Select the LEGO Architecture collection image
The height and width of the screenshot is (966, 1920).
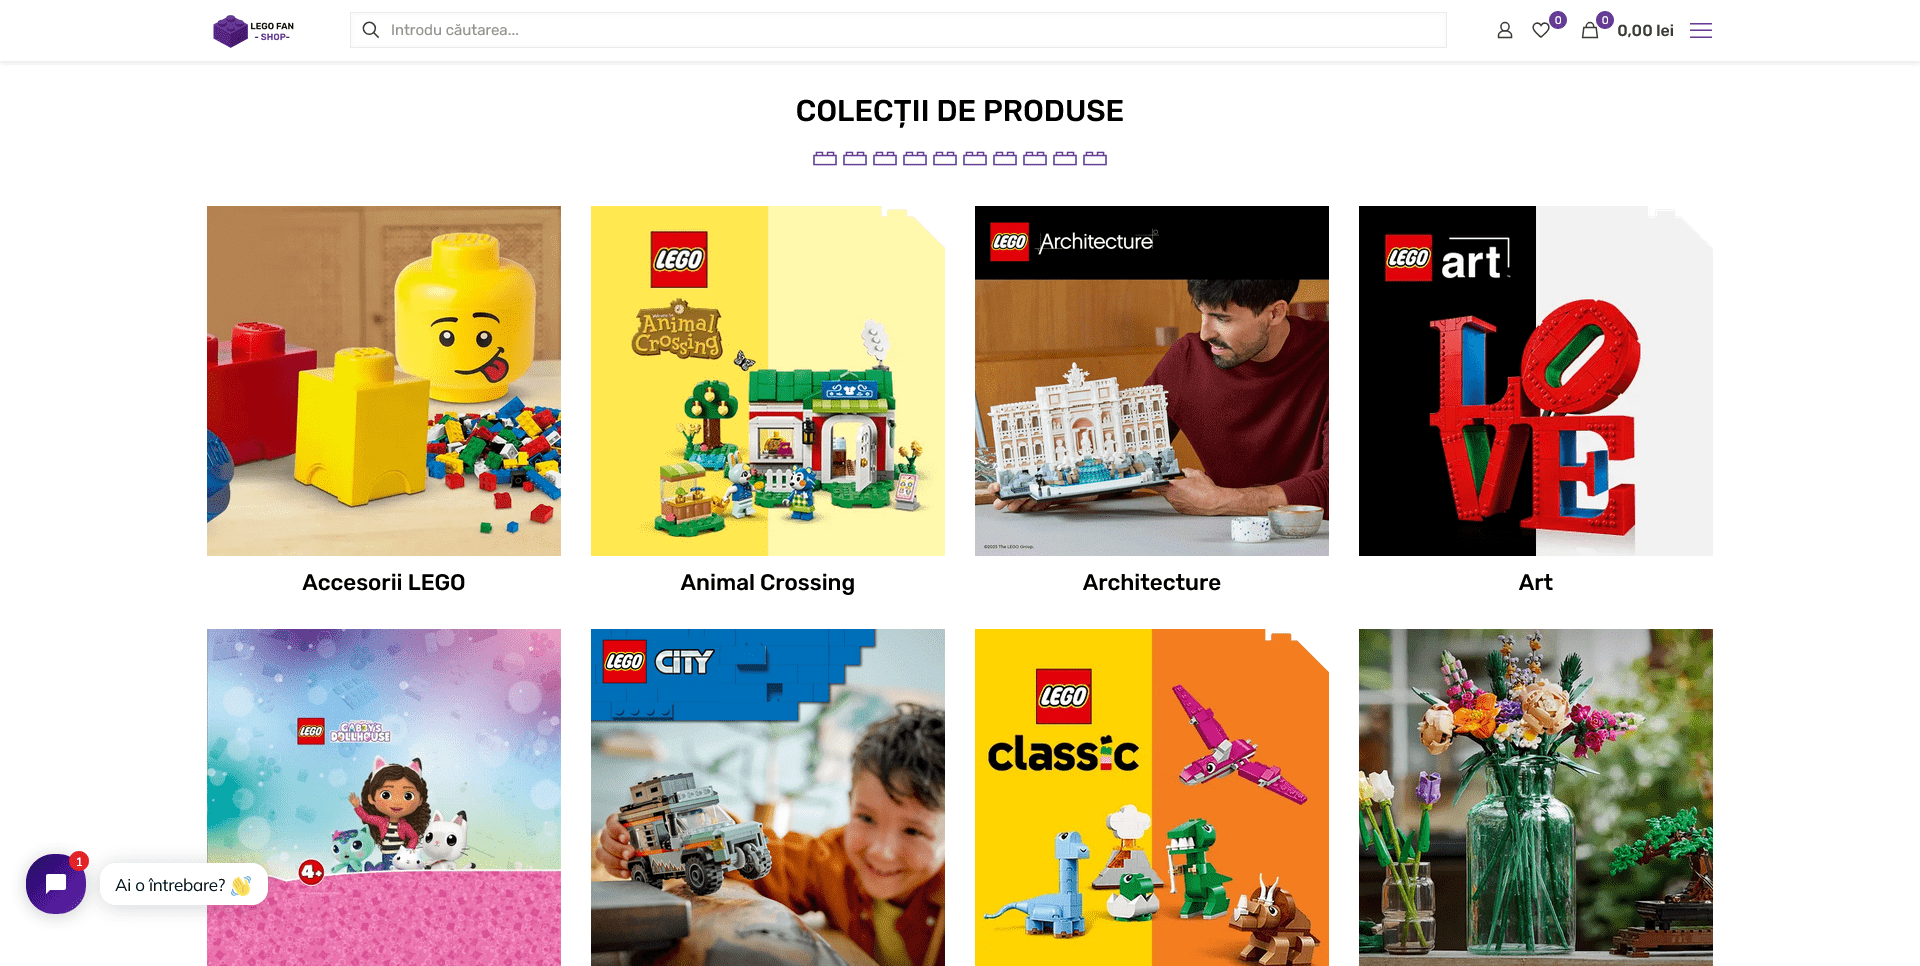tap(1152, 381)
